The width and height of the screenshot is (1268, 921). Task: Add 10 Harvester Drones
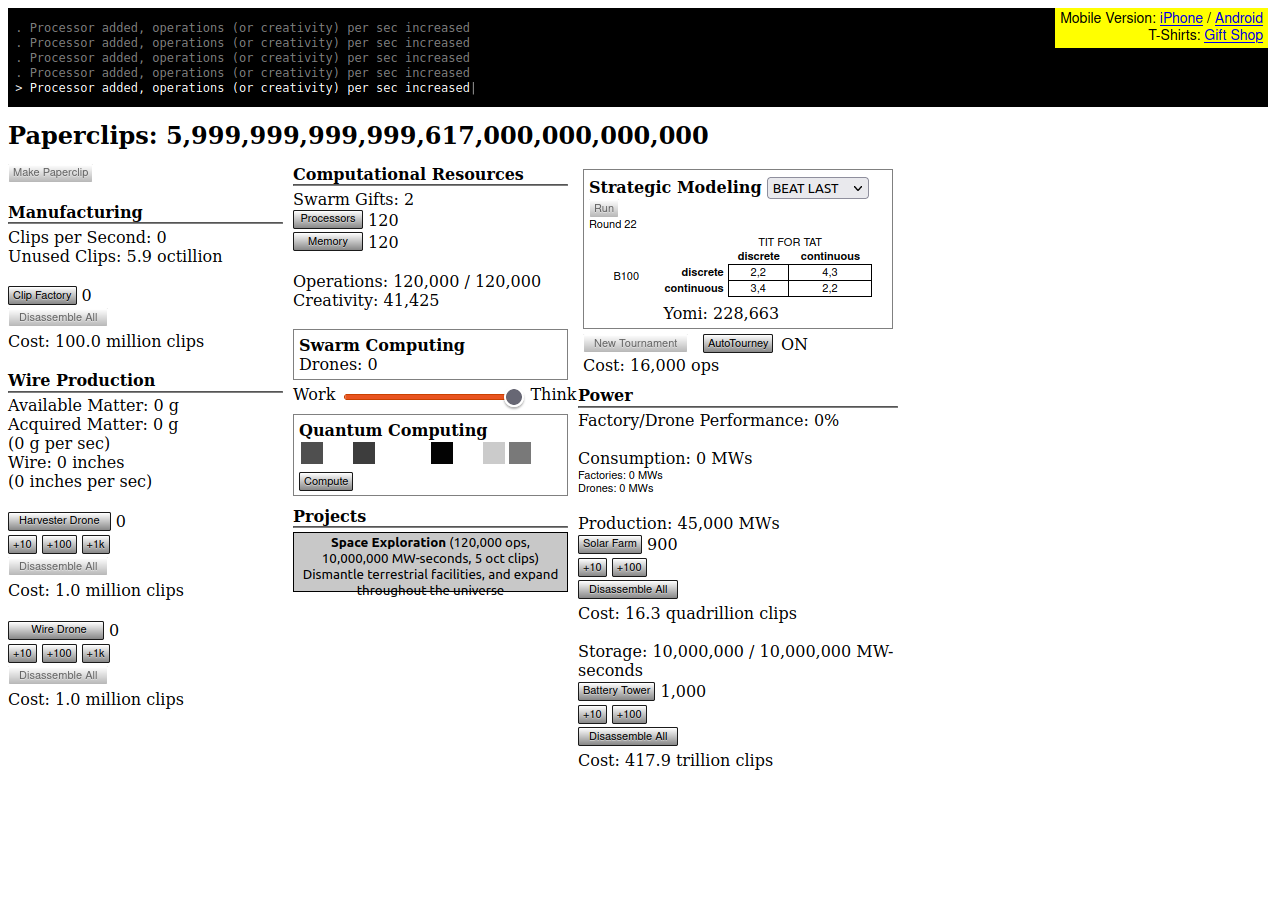(x=23, y=545)
